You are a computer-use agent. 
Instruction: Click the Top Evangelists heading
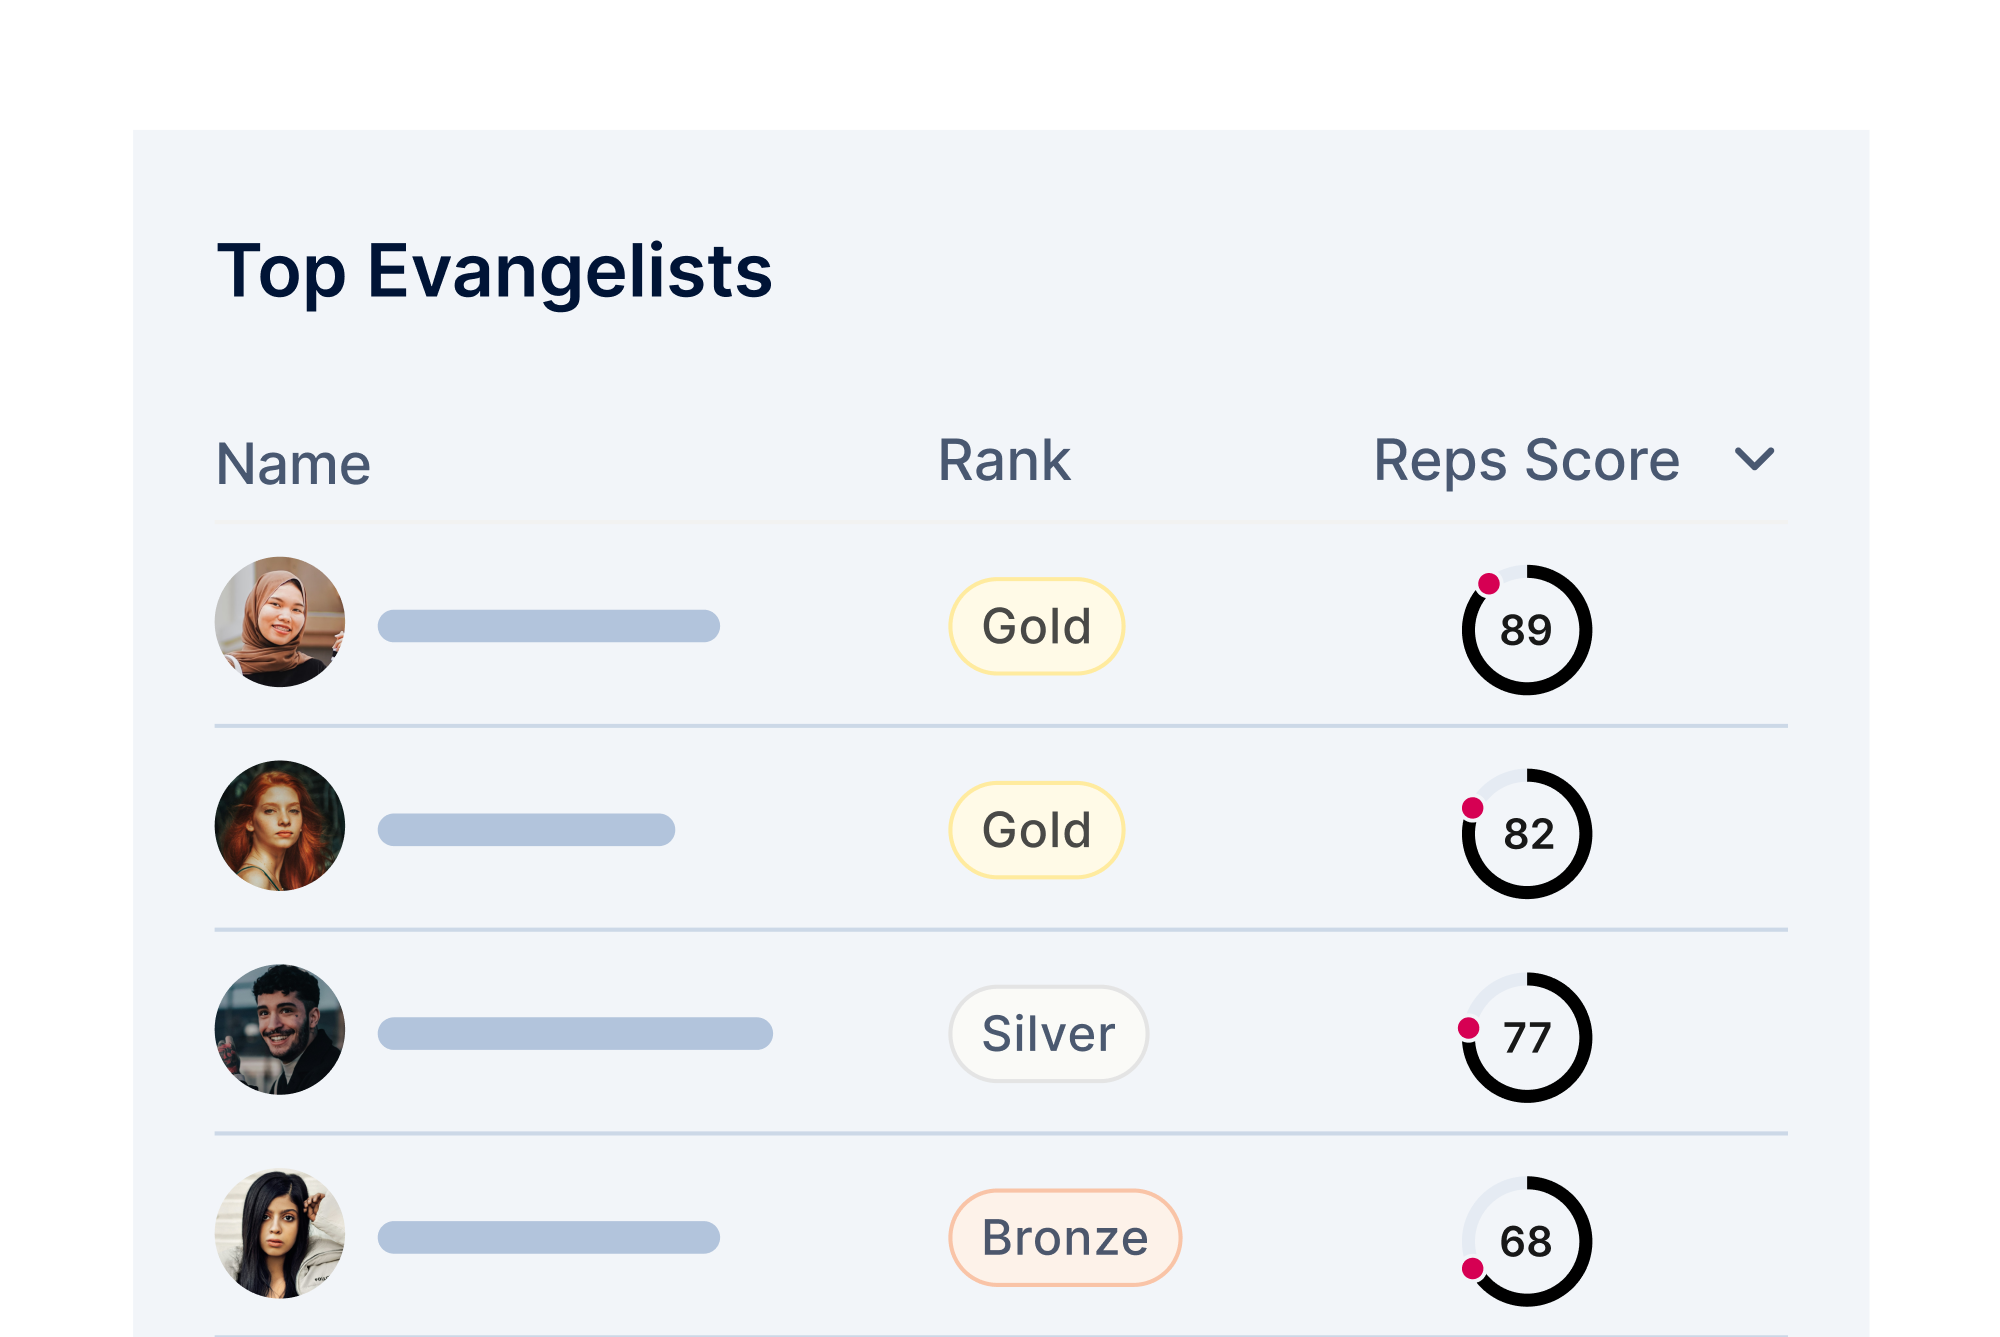coord(494,272)
